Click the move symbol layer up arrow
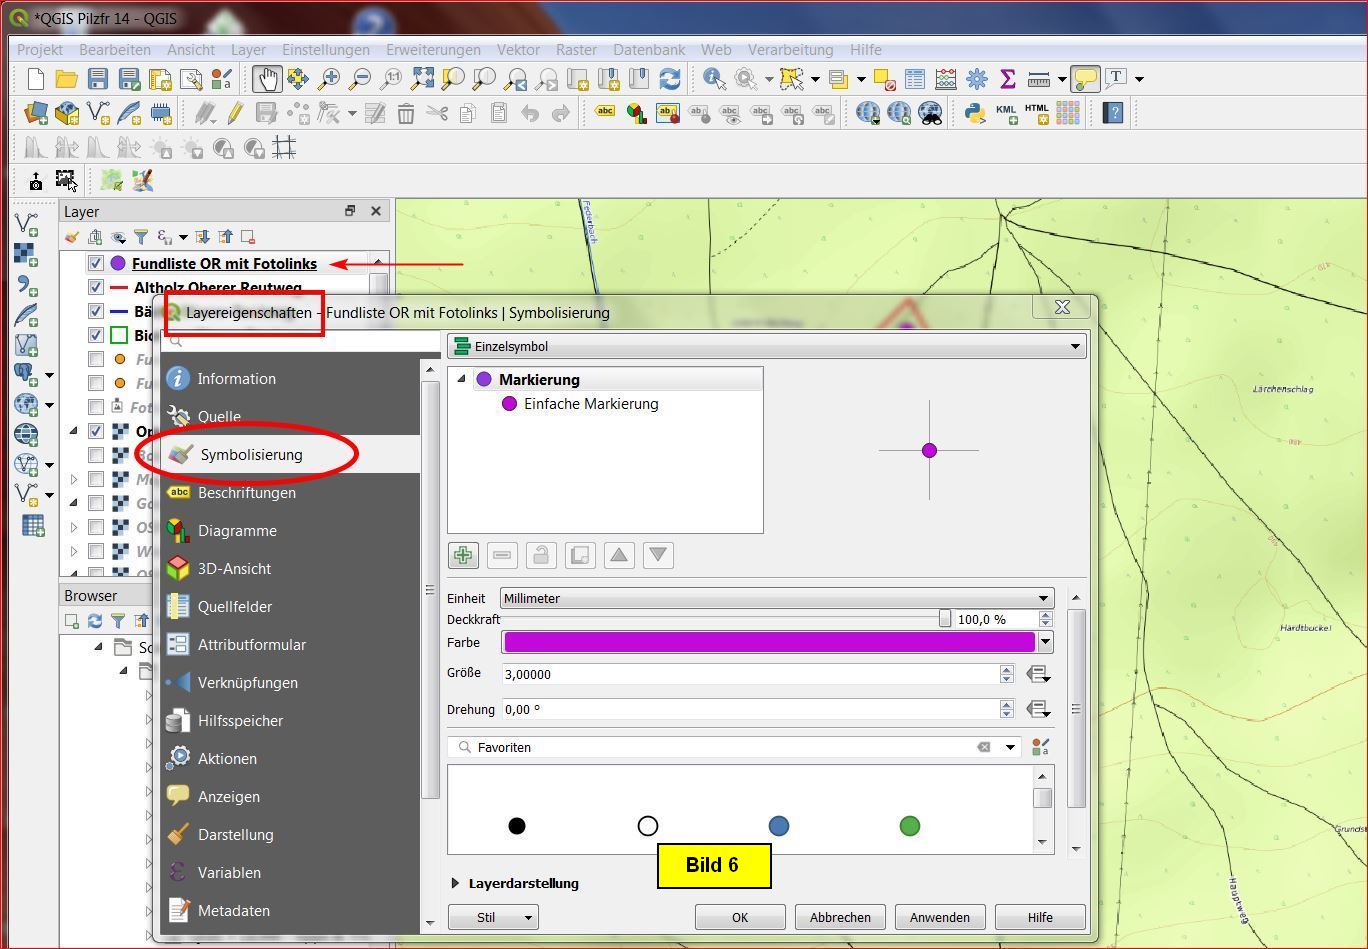1368x949 pixels. pyautogui.click(x=619, y=555)
